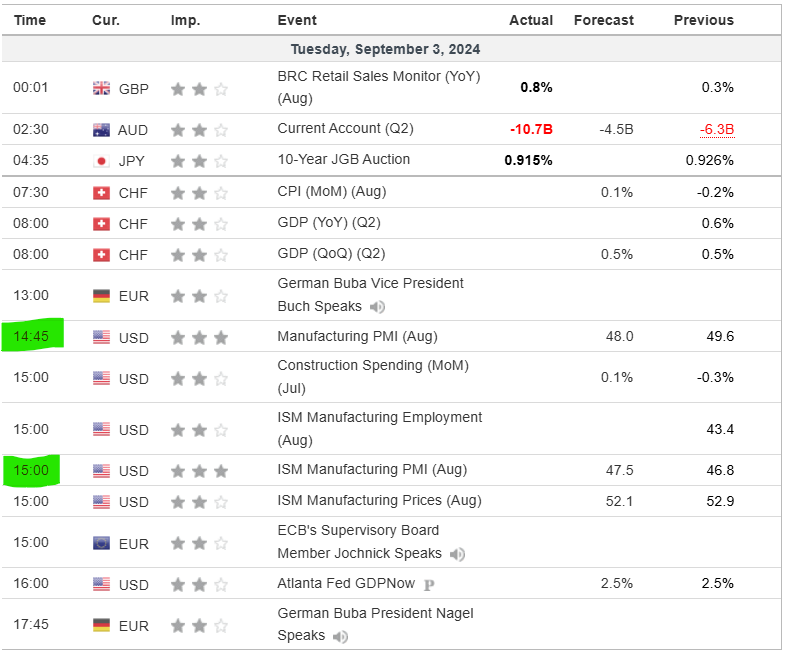Click the UK flag icon beside GBP

[101, 89]
